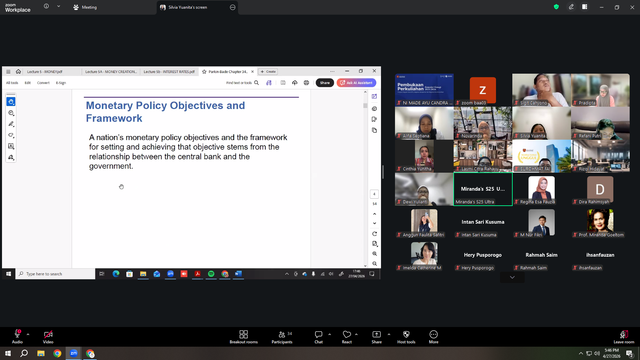The image size is (640, 360).
Task: Open Adobe Acrobat in shared screen taskbar
Action: [x=198, y=274]
